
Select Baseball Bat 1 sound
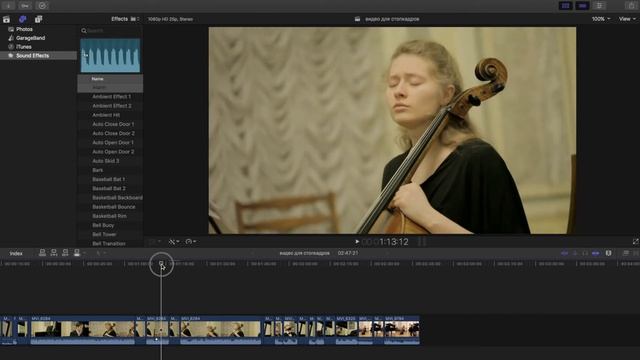point(109,179)
